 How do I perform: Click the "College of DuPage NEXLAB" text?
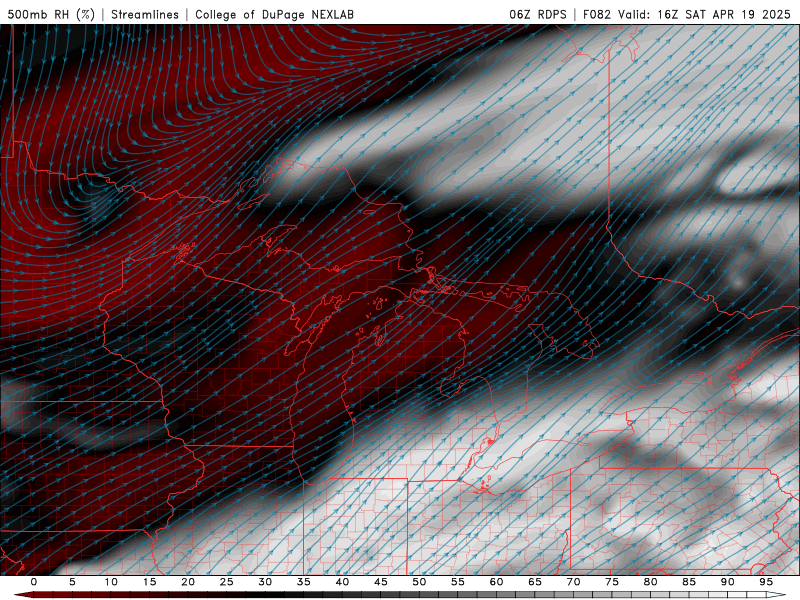274,14
